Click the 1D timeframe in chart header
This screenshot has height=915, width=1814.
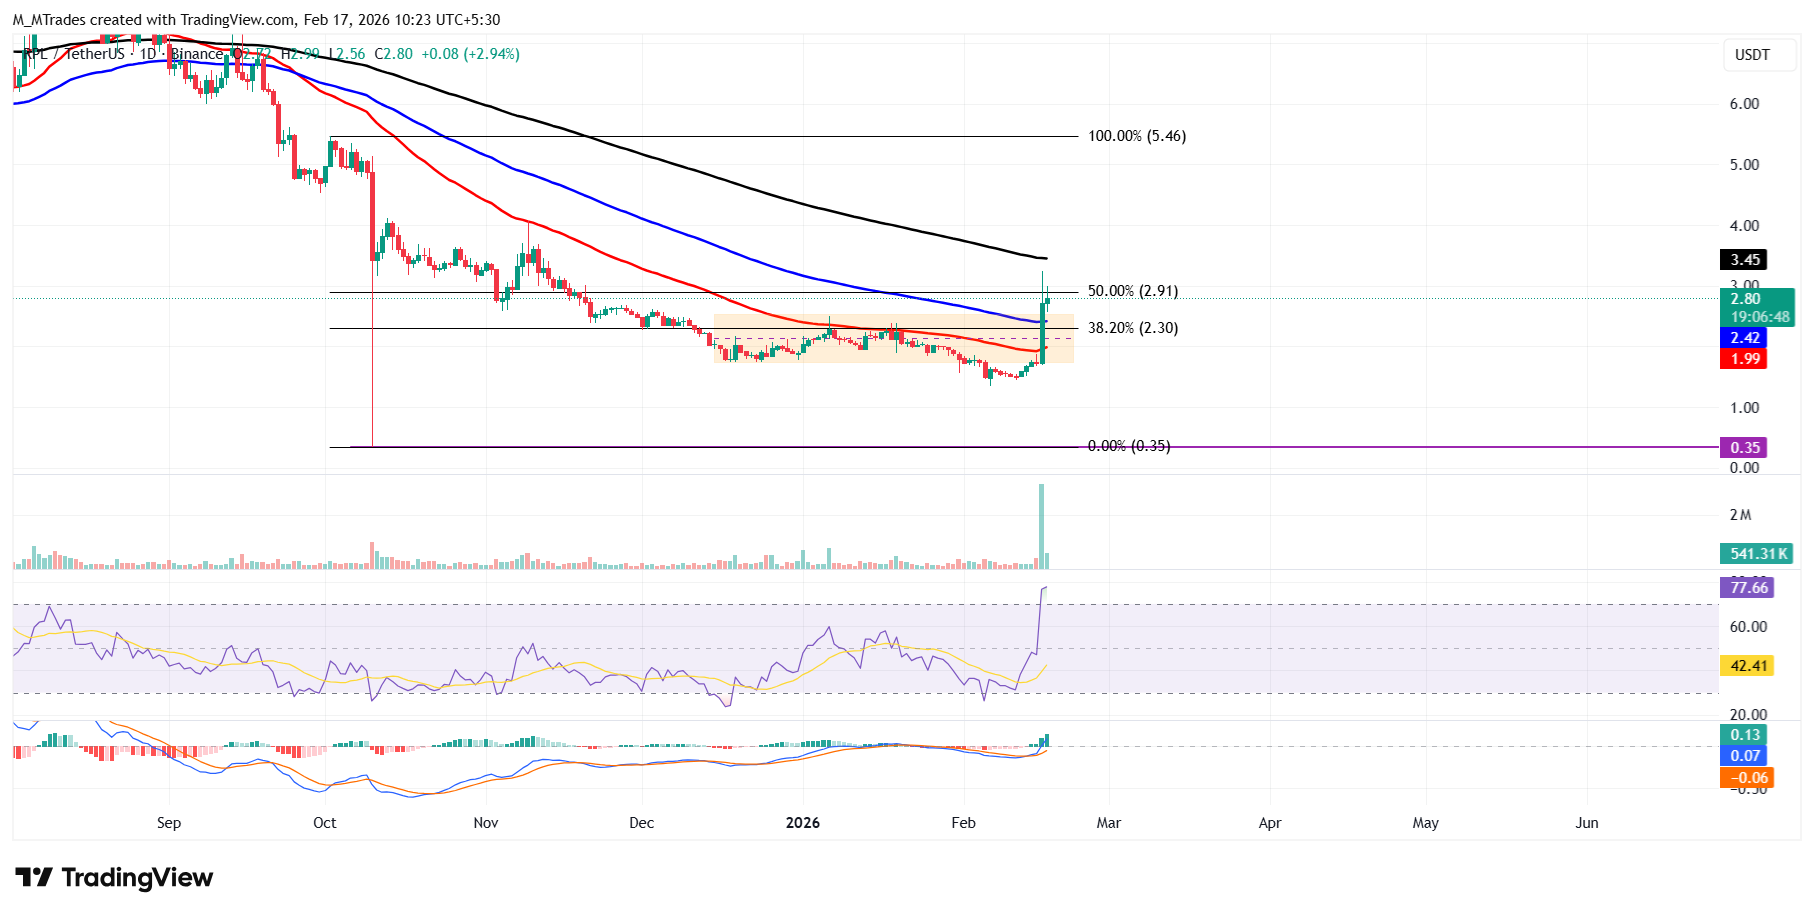point(147,54)
